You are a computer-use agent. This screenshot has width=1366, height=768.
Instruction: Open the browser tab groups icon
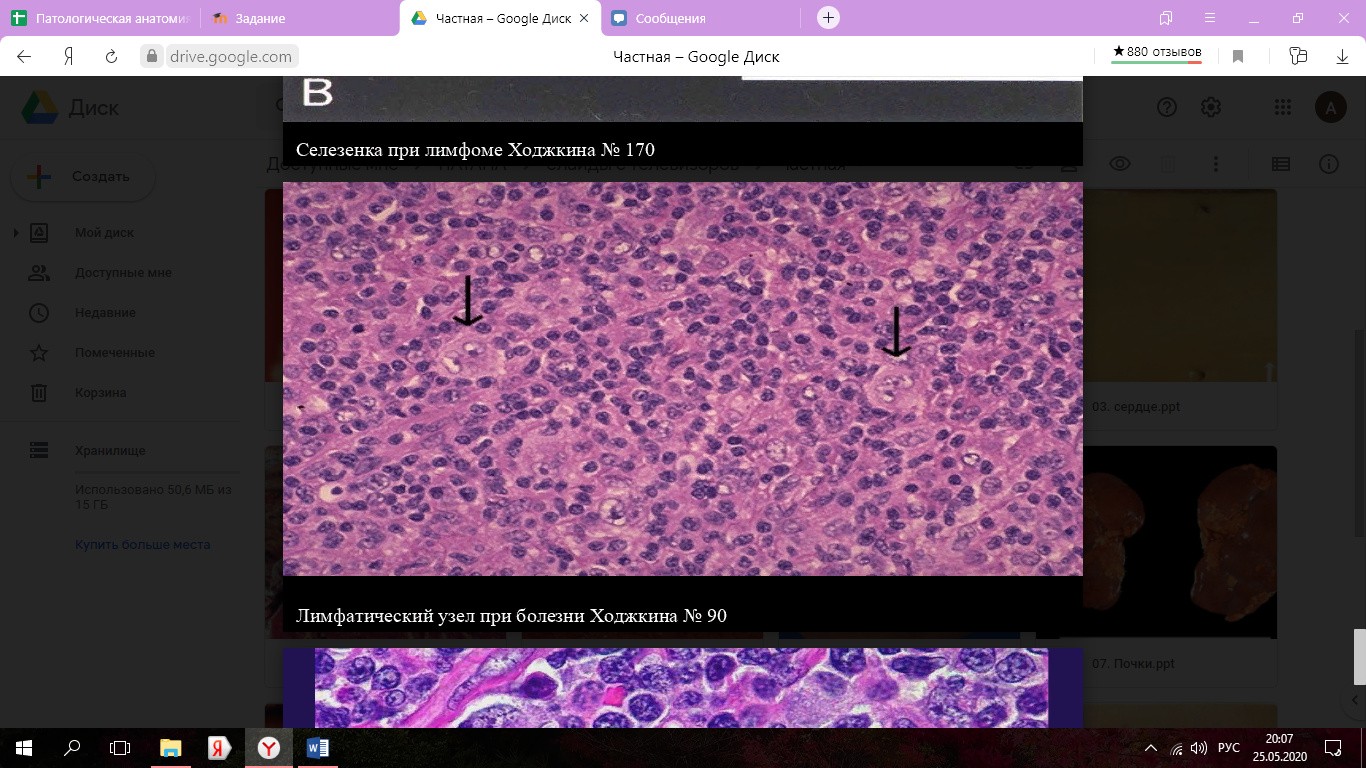tap(1166, 18)
